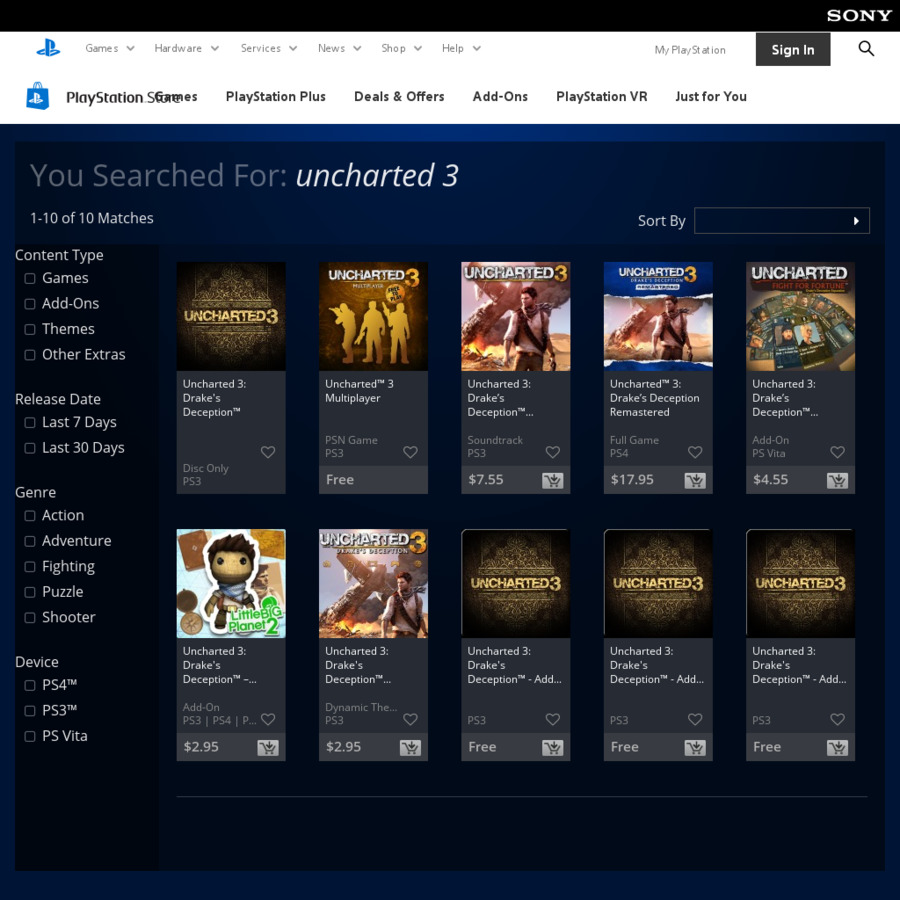Toggle the Shooter genre checkbox
900x900 pixels.
[x=30, y=618]
